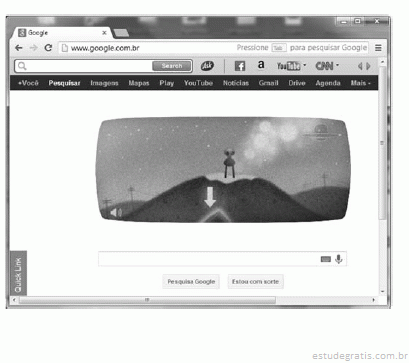Viewport: 409px width, 363px height.
Task: Open the Ask toolbar logo
Action: pos(207,66)
